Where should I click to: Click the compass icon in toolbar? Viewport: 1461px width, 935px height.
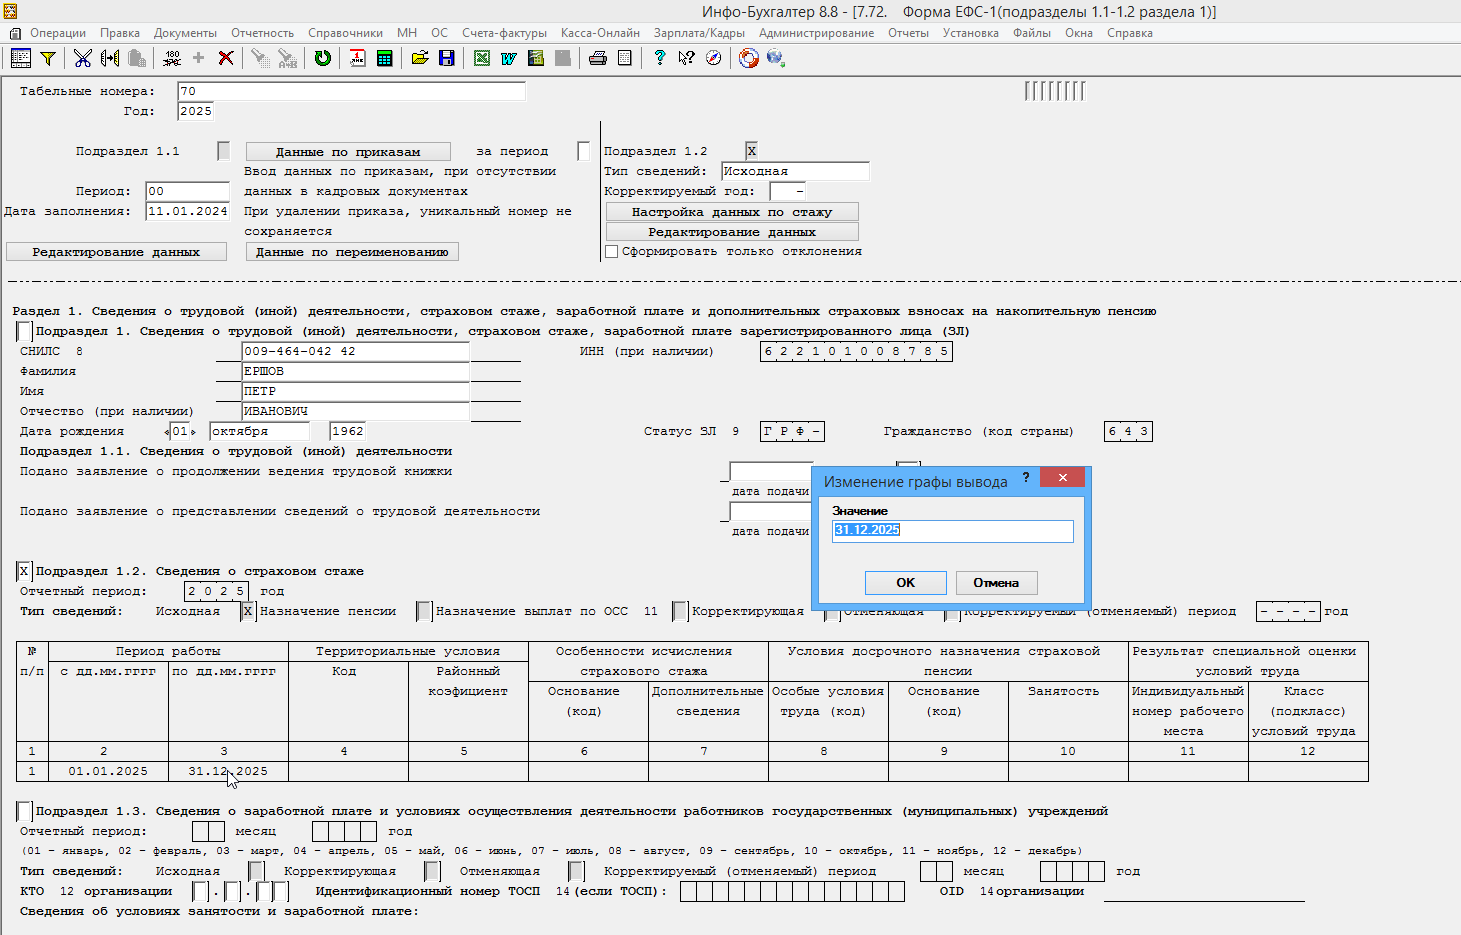[x=713, y=58]
